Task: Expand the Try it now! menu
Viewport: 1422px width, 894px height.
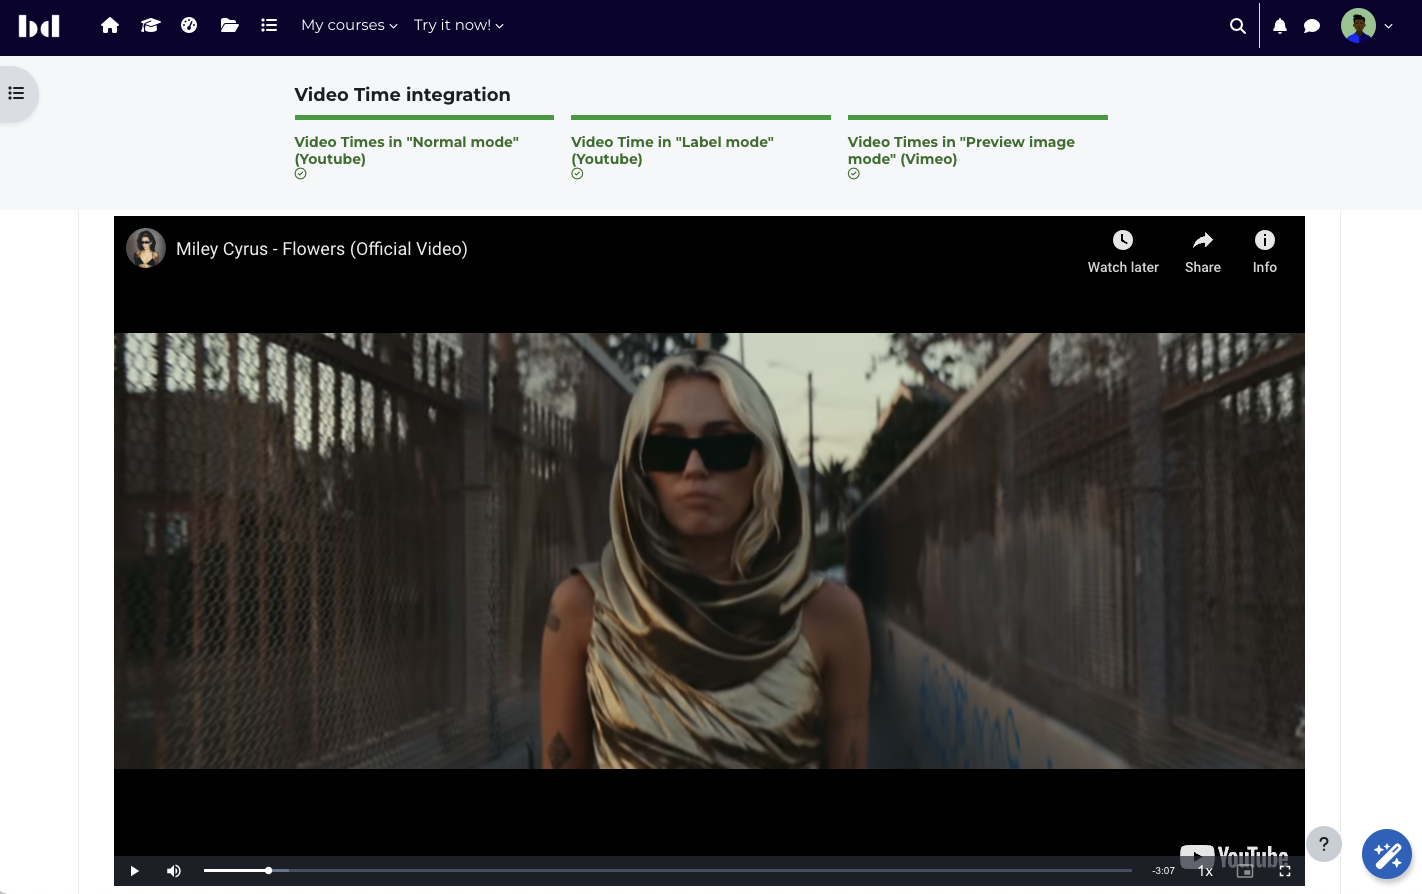Action: [459, 25]
